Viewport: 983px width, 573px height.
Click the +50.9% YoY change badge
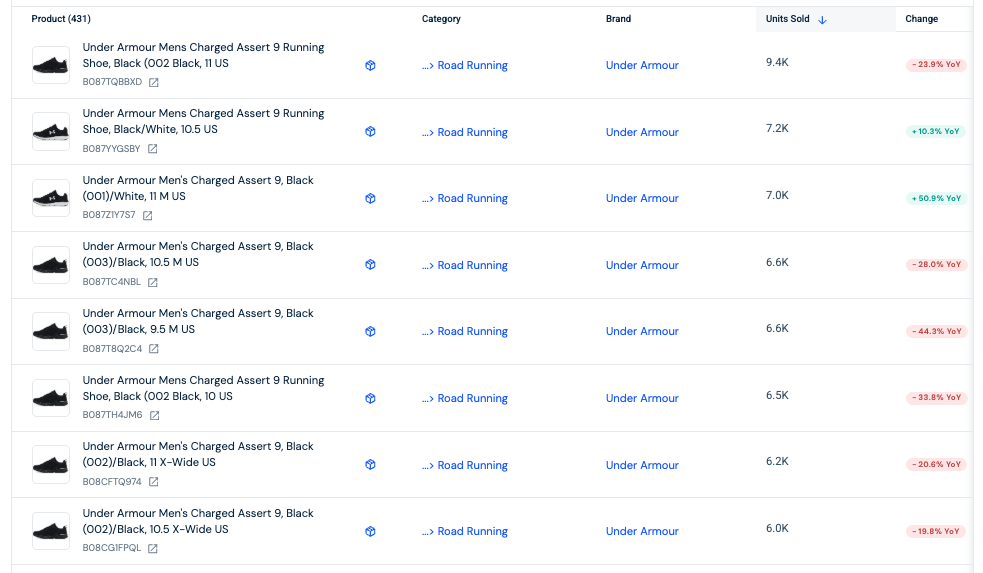936,198
